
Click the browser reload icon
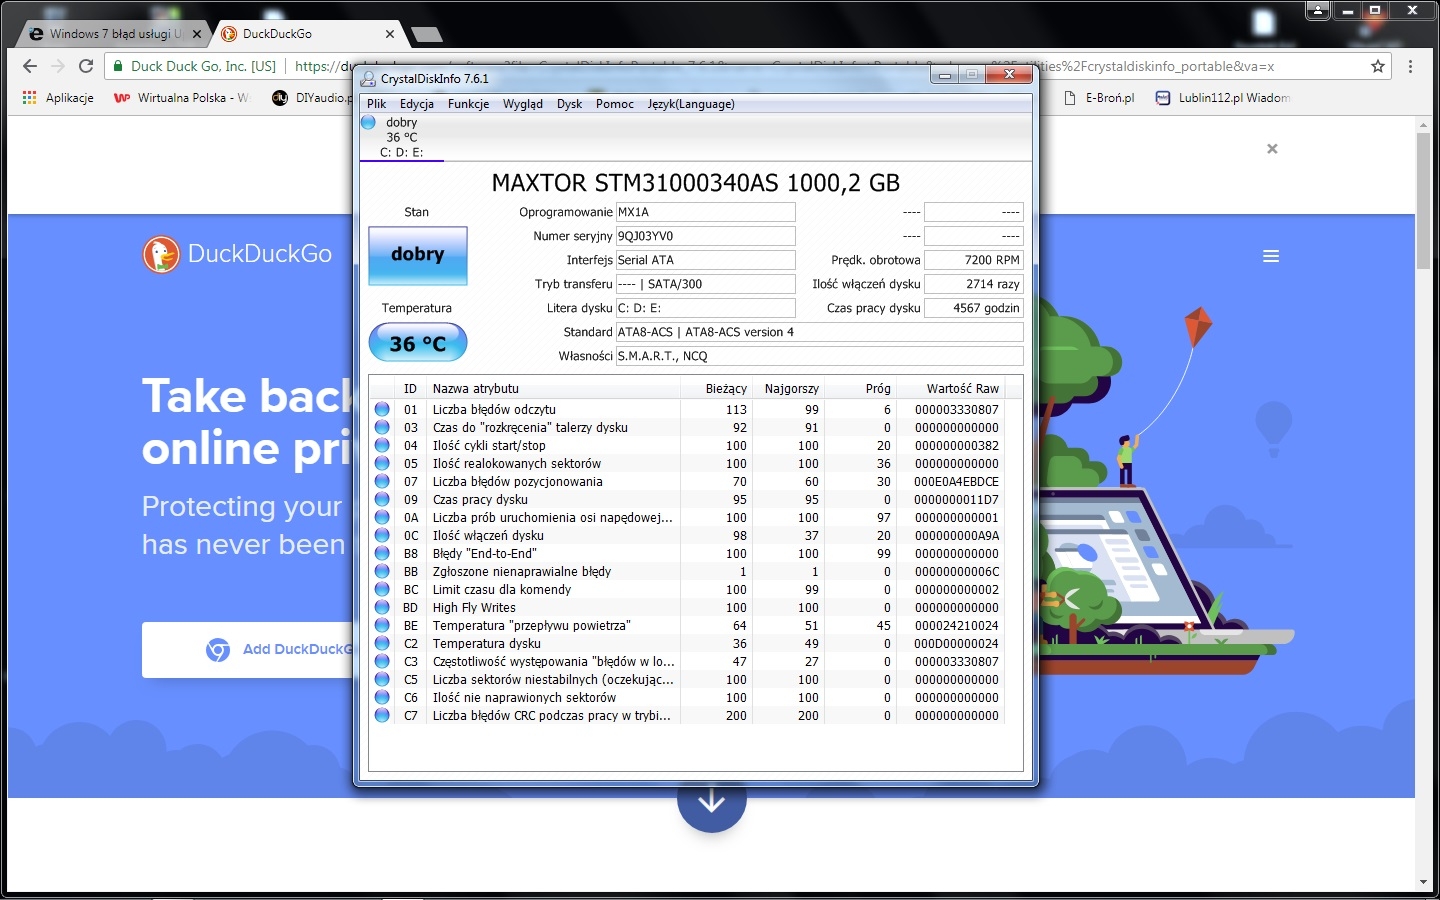pyautogui.click(x=86, y=66)
